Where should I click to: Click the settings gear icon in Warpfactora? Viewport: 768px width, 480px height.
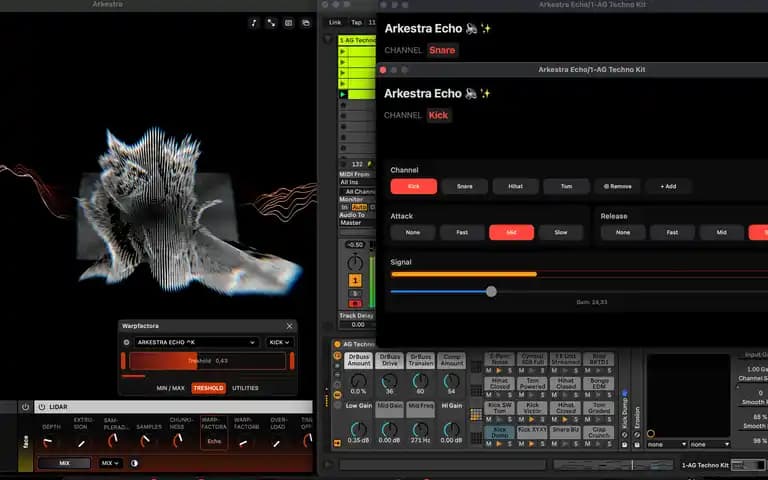click(126, 342)
